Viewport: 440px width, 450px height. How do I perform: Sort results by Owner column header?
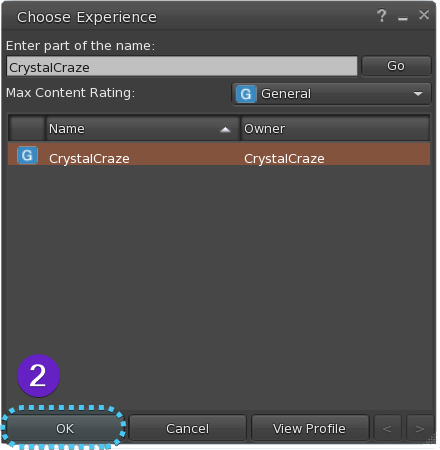335,129
